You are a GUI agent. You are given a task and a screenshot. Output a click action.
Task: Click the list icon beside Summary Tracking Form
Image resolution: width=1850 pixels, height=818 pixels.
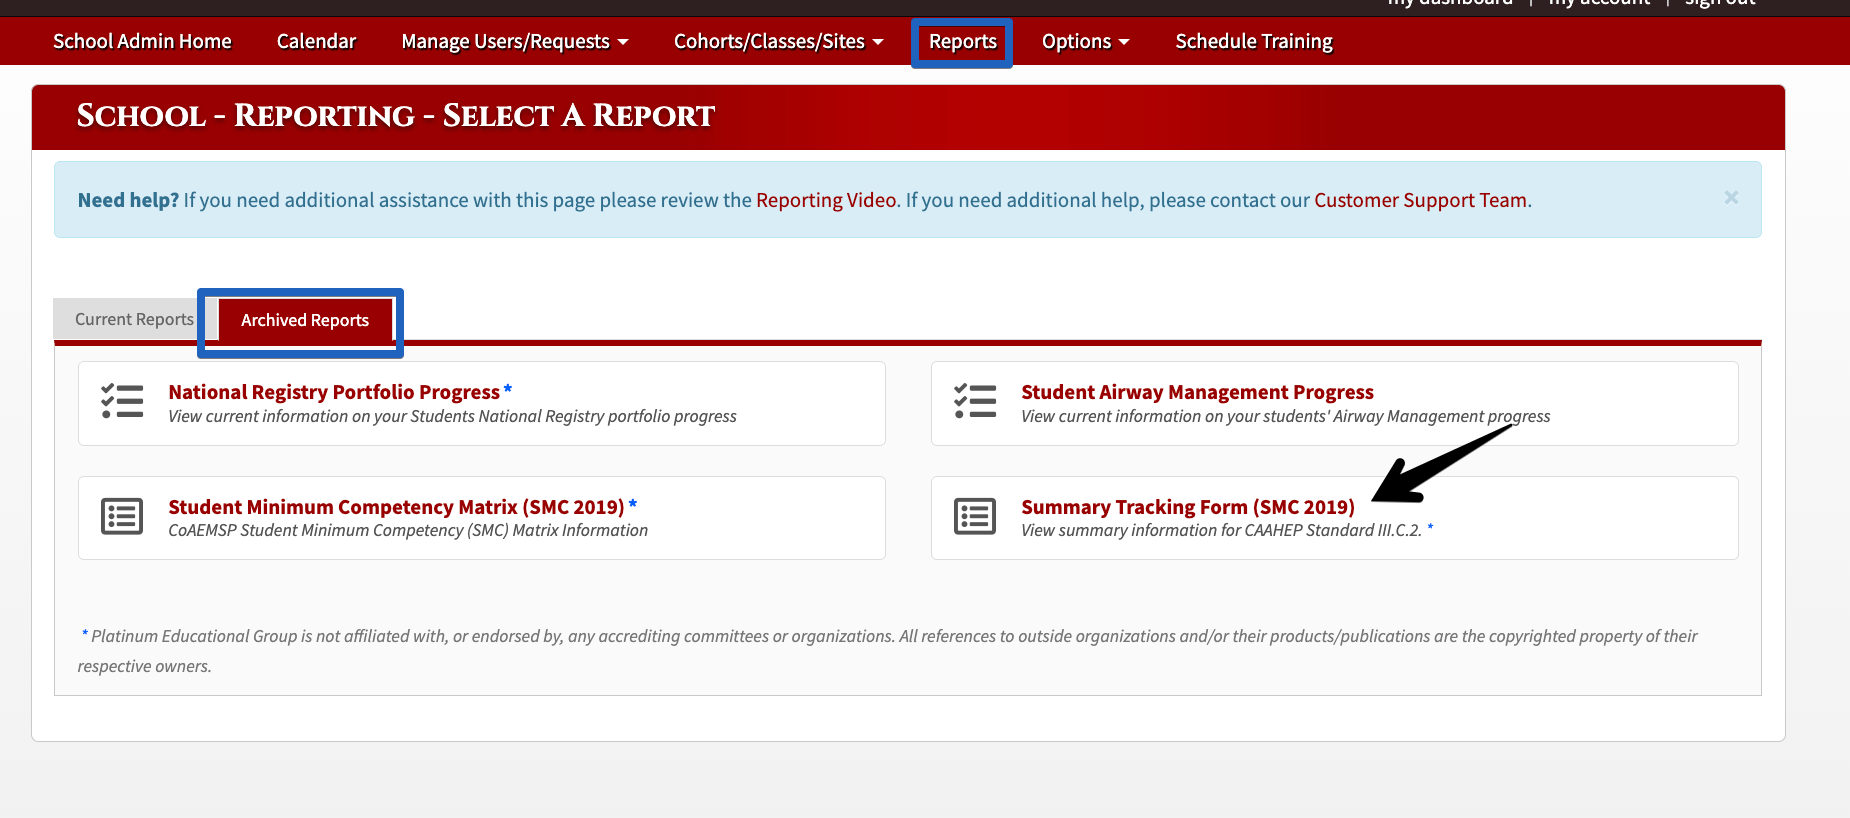[975, 516]
